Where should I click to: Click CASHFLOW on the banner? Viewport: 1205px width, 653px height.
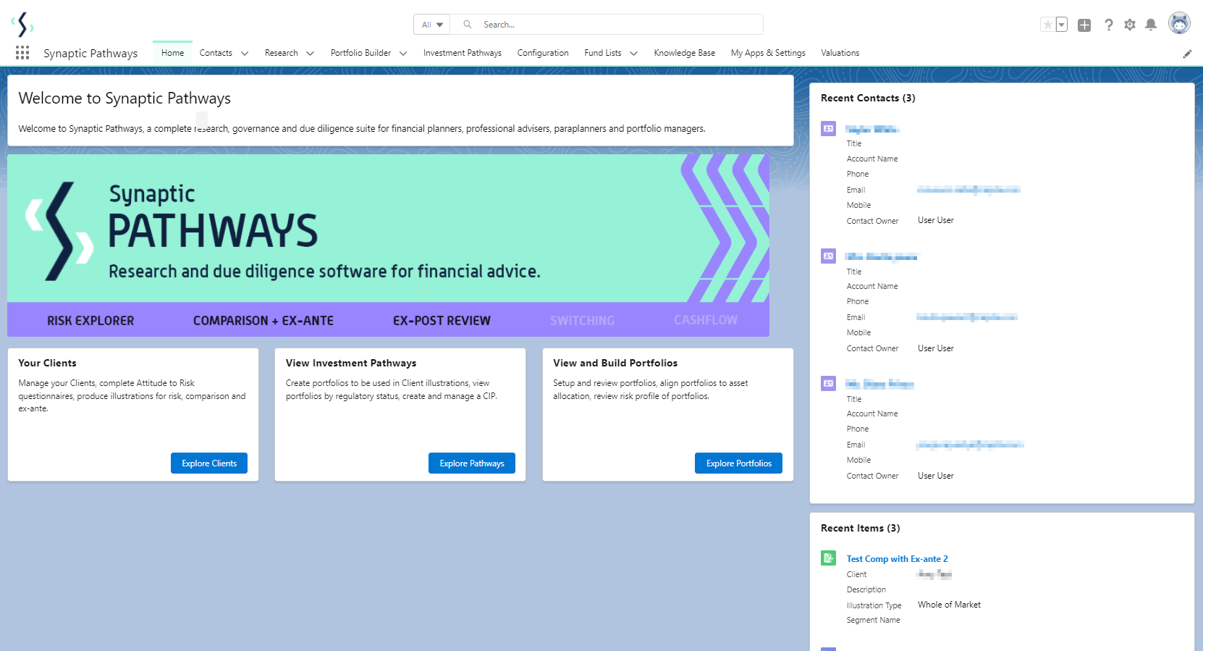click(705, 321)
